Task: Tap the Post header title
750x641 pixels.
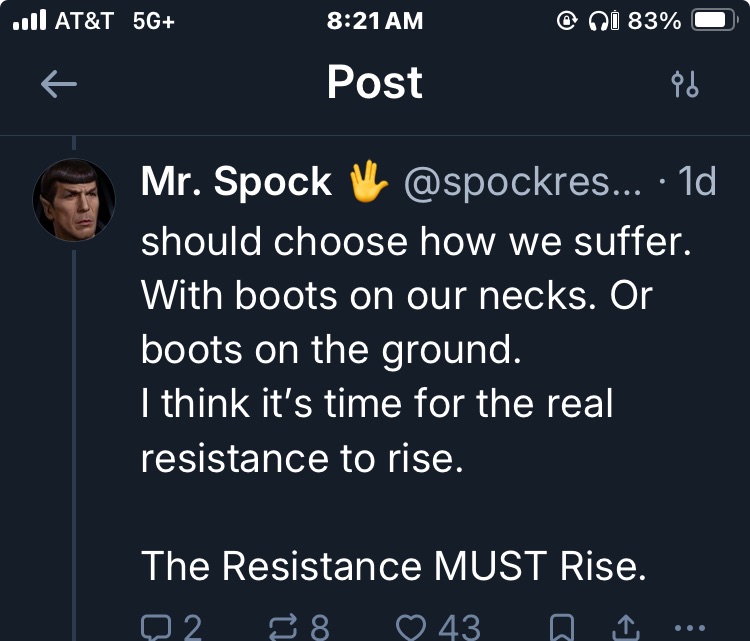Action: (374, 83)
